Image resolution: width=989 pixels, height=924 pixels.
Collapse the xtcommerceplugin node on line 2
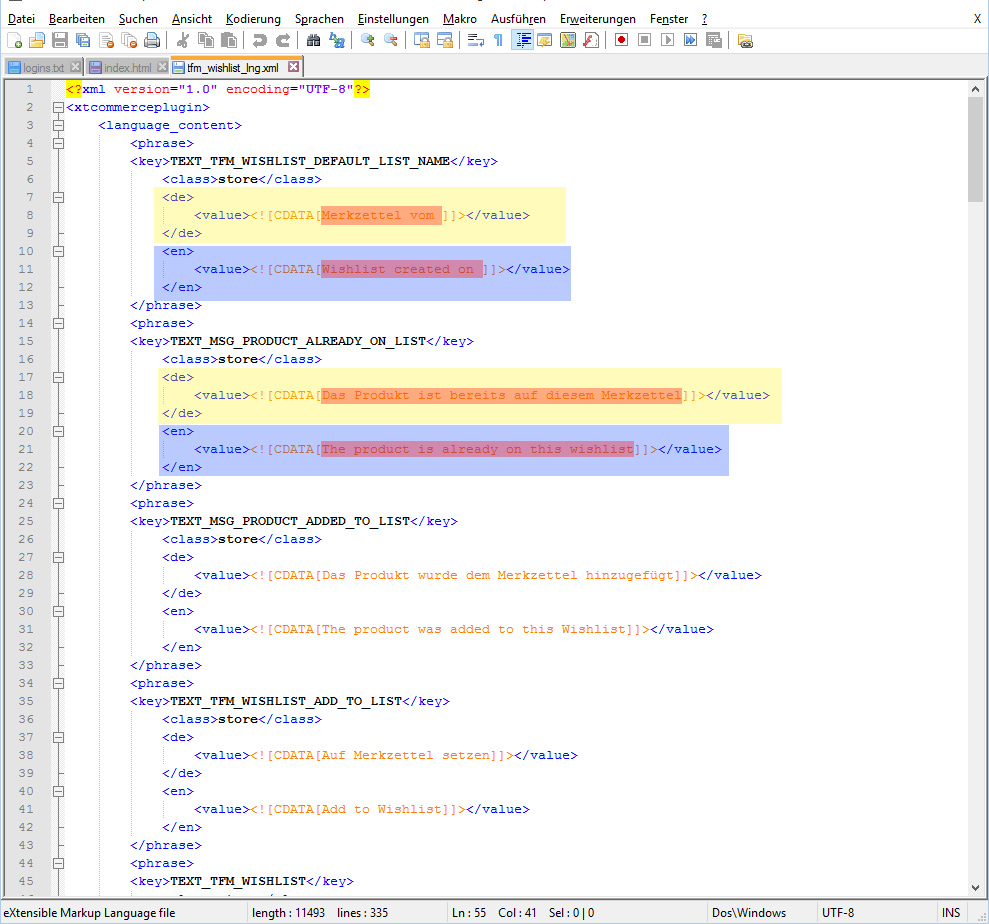tap(58, 107)
